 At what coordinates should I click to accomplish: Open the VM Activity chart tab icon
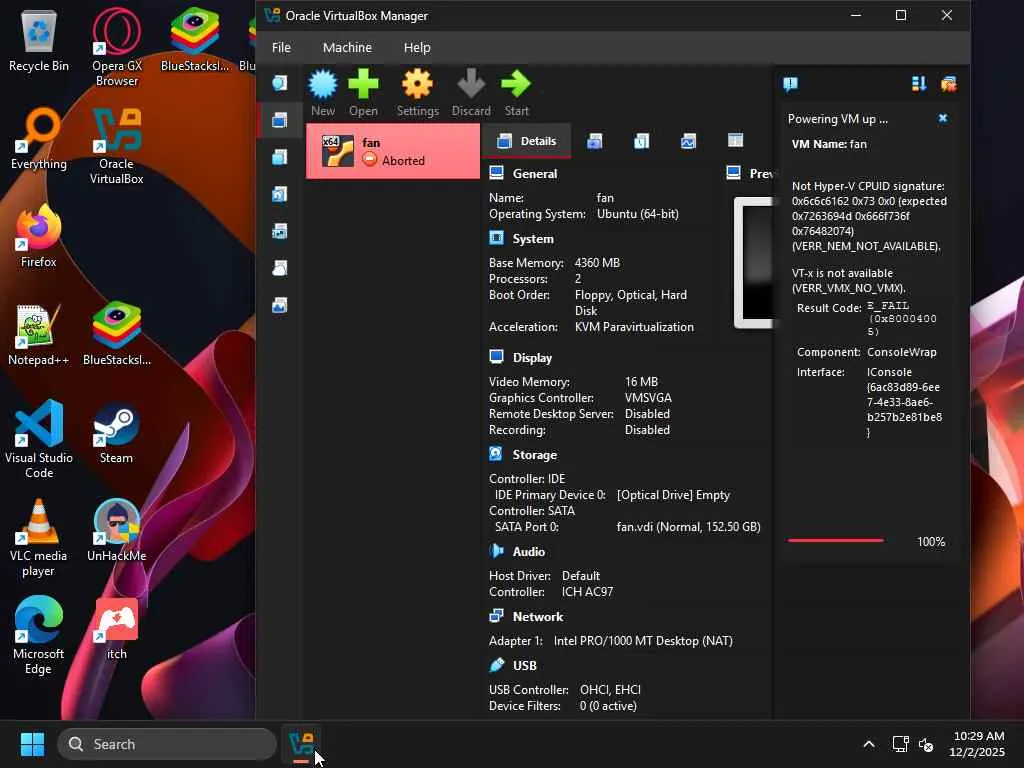pos(688,141)
